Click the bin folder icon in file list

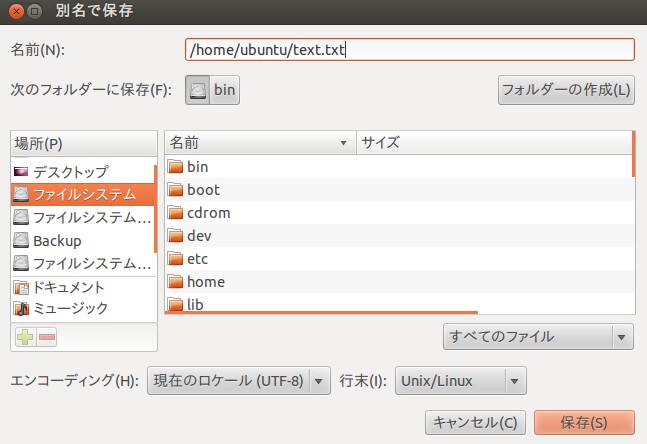pyautogui.click(x=175, y=167)
